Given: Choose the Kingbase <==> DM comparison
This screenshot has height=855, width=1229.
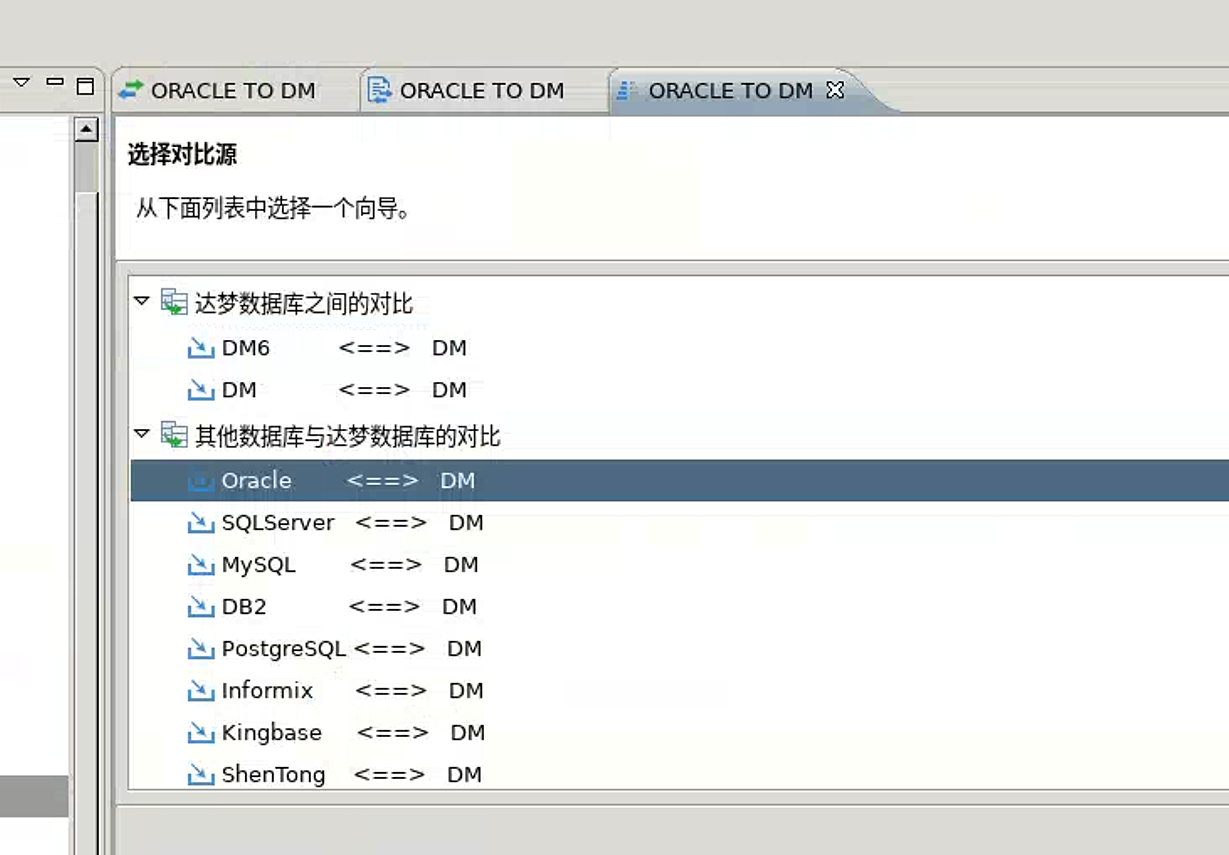Looking at the screenshot, I should coord(353,733).
